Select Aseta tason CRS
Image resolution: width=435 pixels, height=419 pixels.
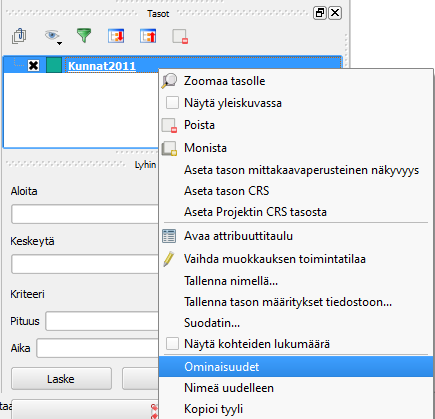click(296, 191)
